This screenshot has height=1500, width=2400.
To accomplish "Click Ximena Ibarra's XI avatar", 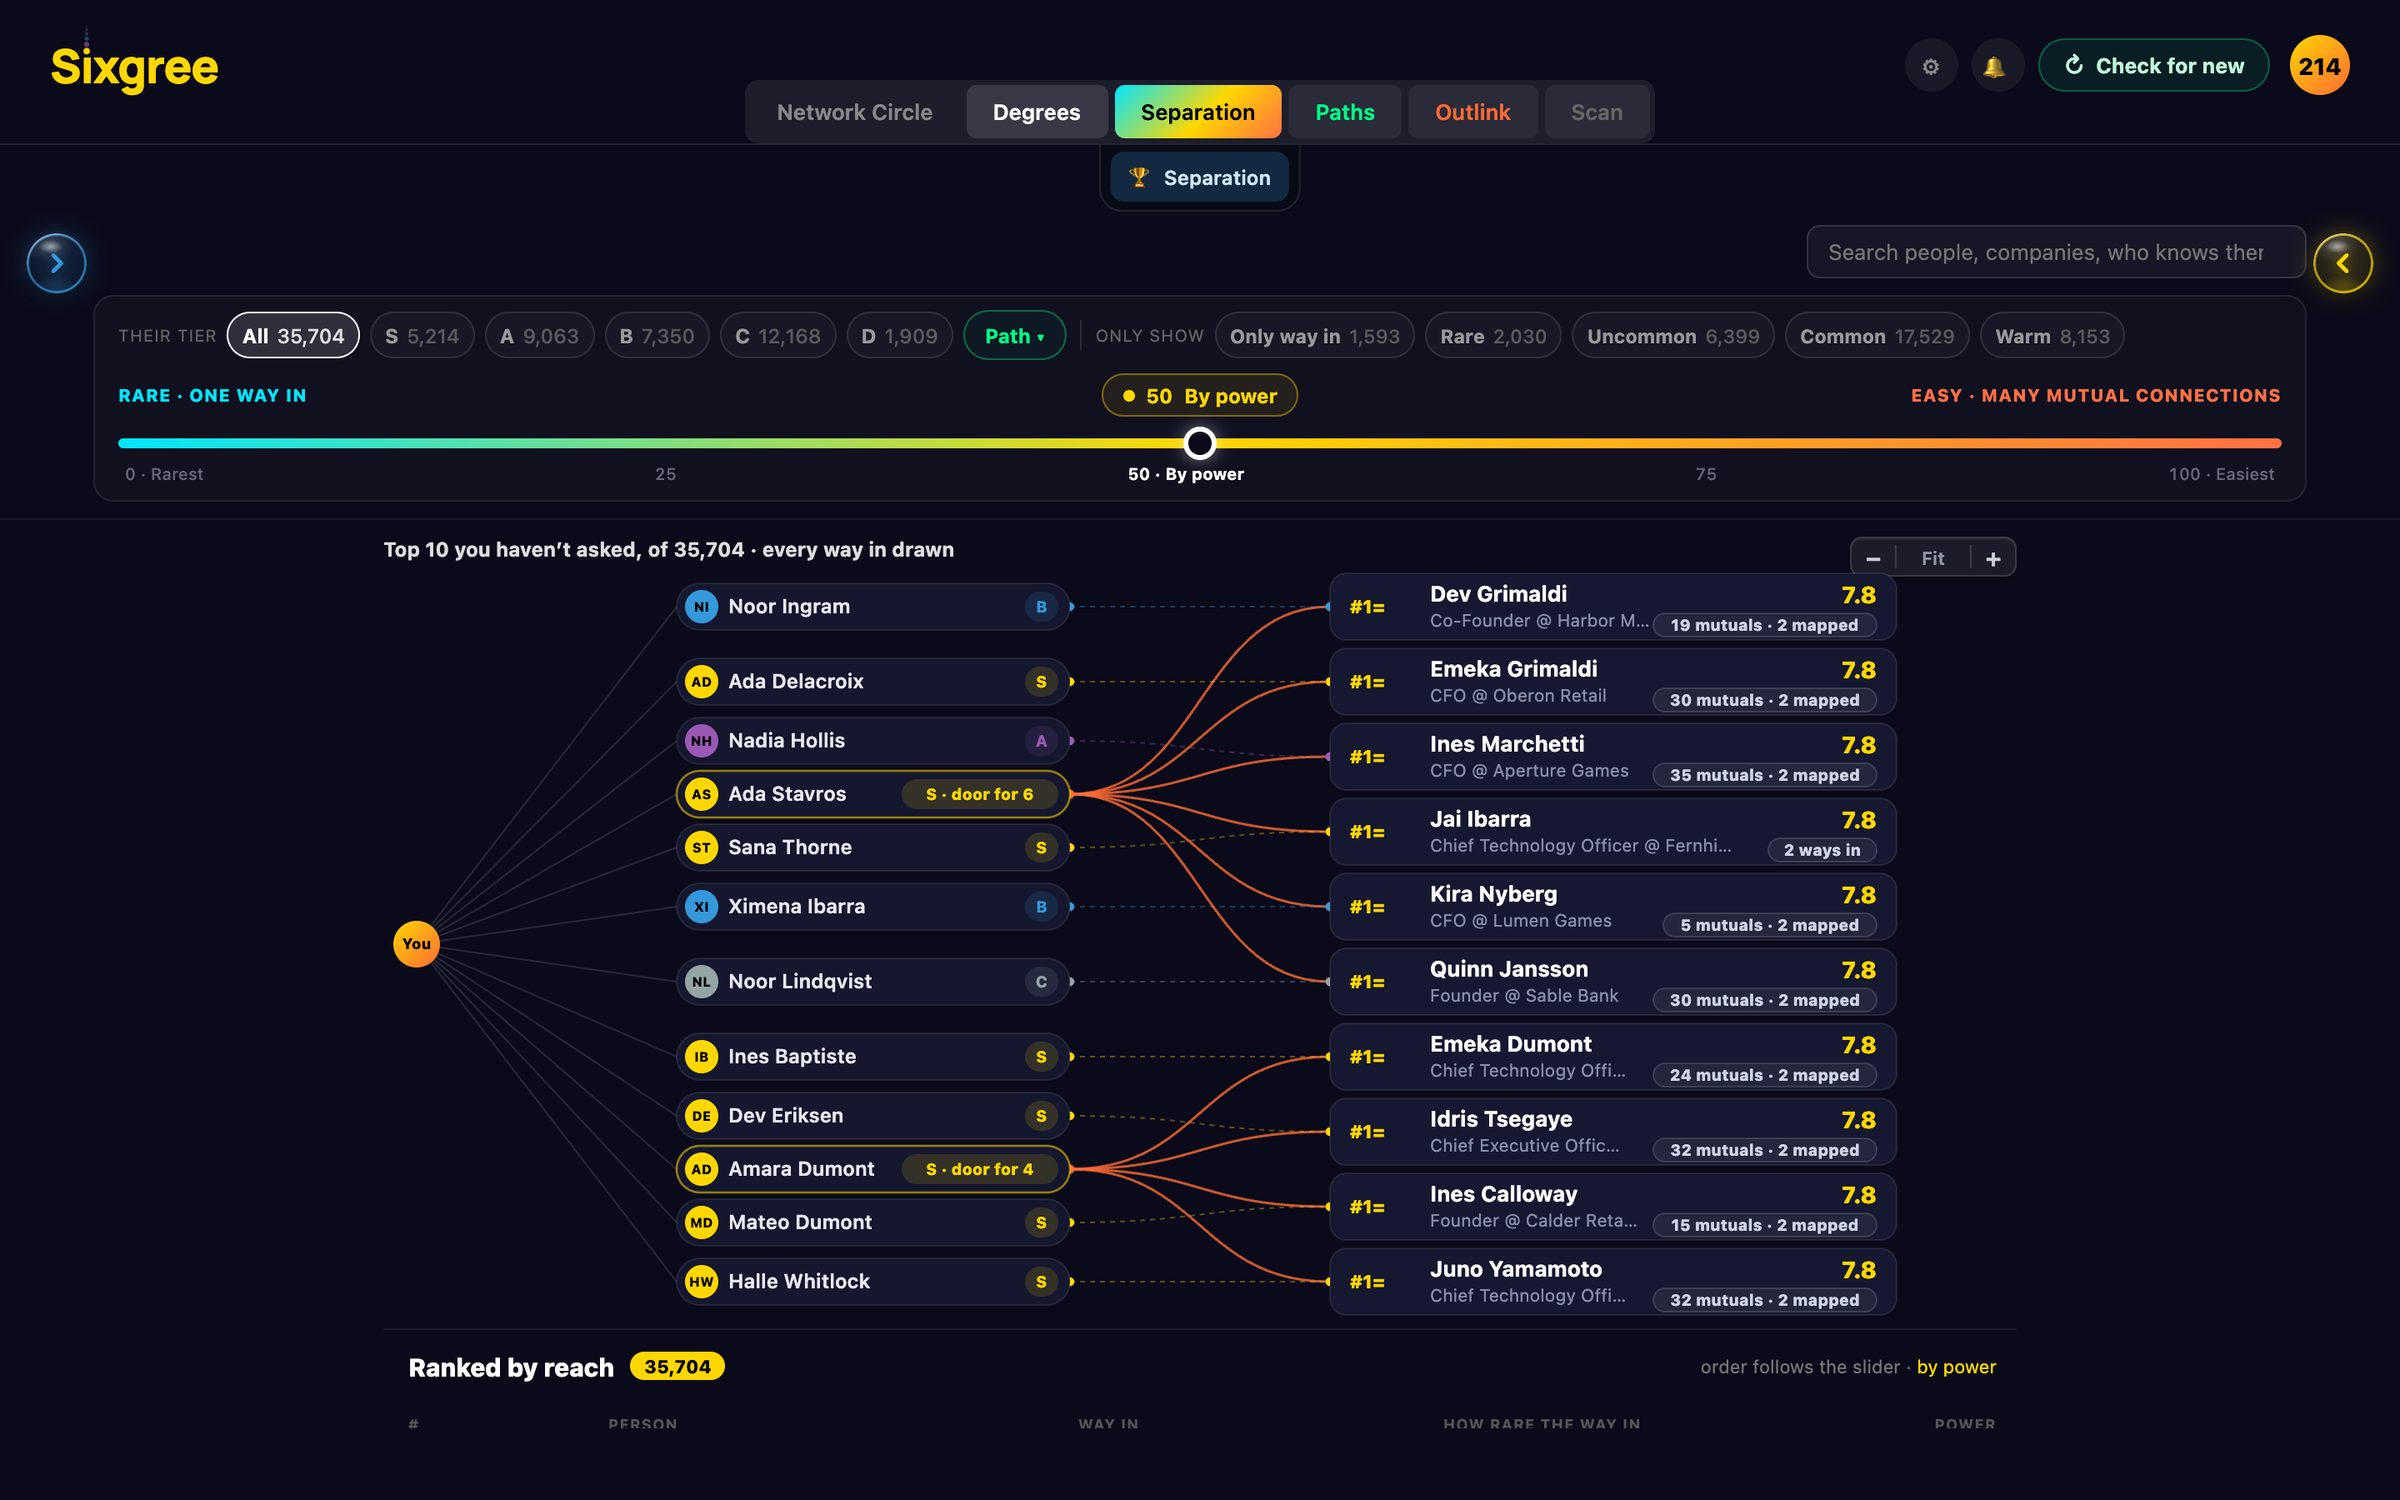I will coord(701,906).
